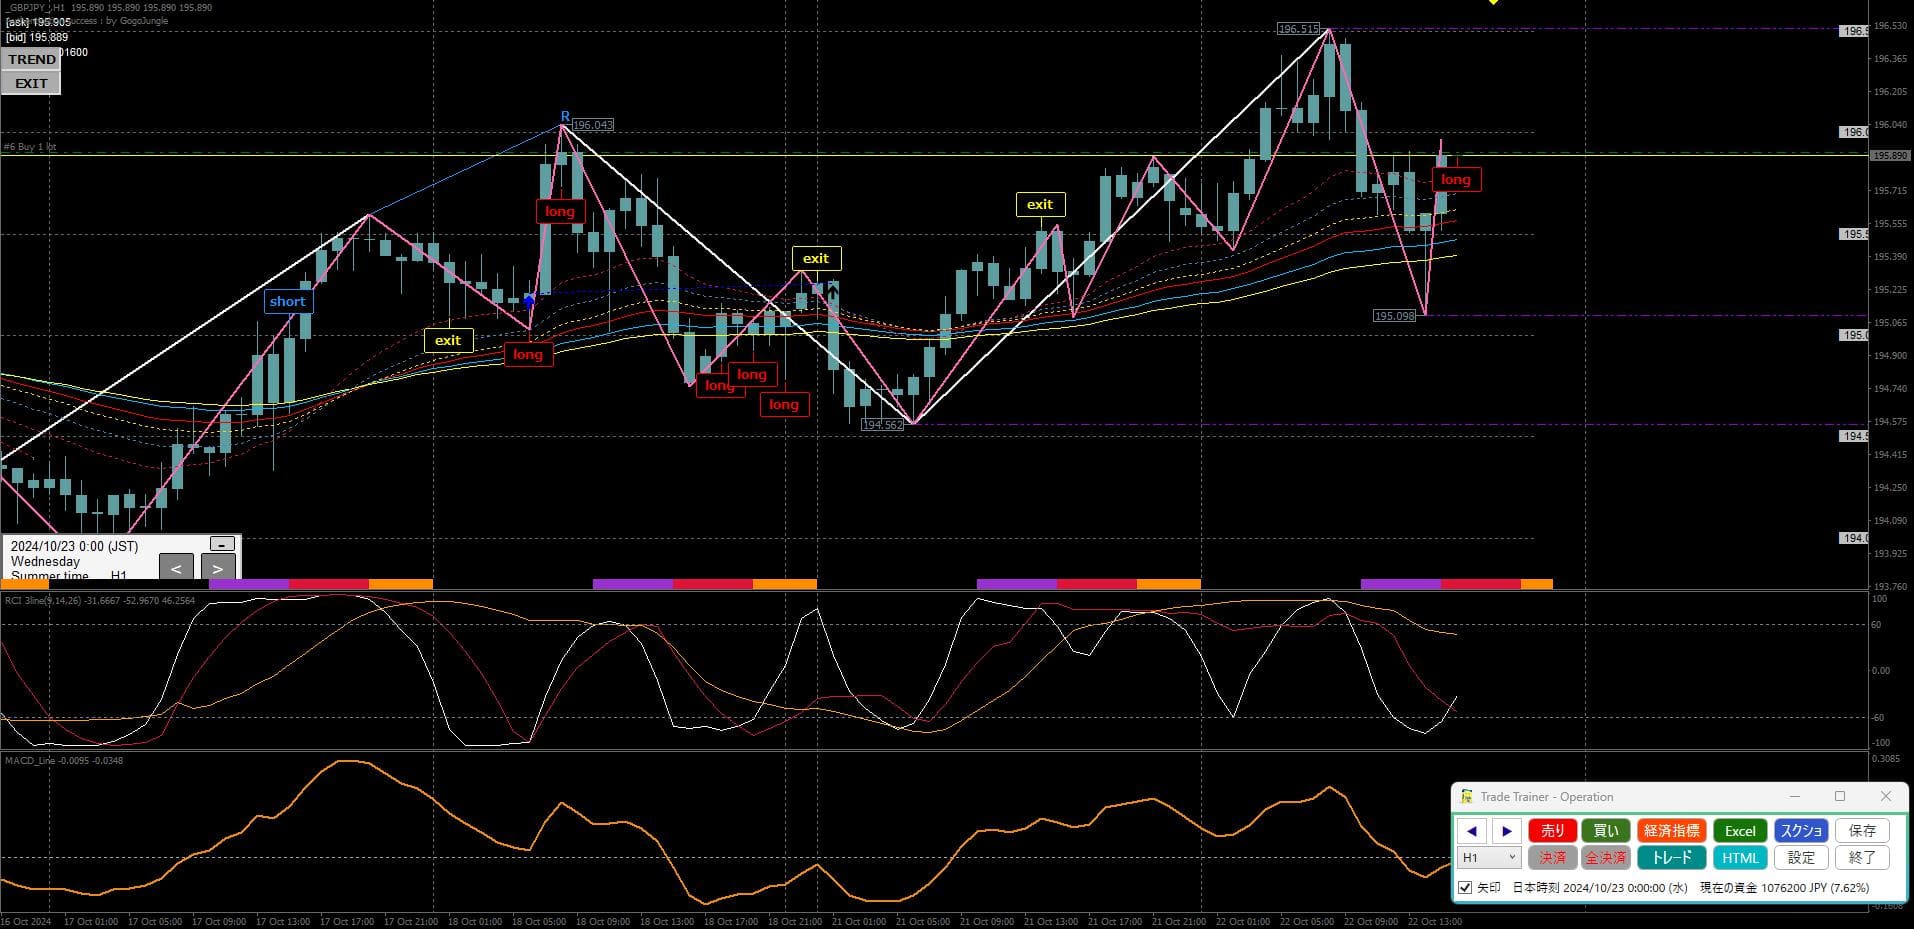
Task: Close all positions with 全決済
Action: (x=1605, y=858)
